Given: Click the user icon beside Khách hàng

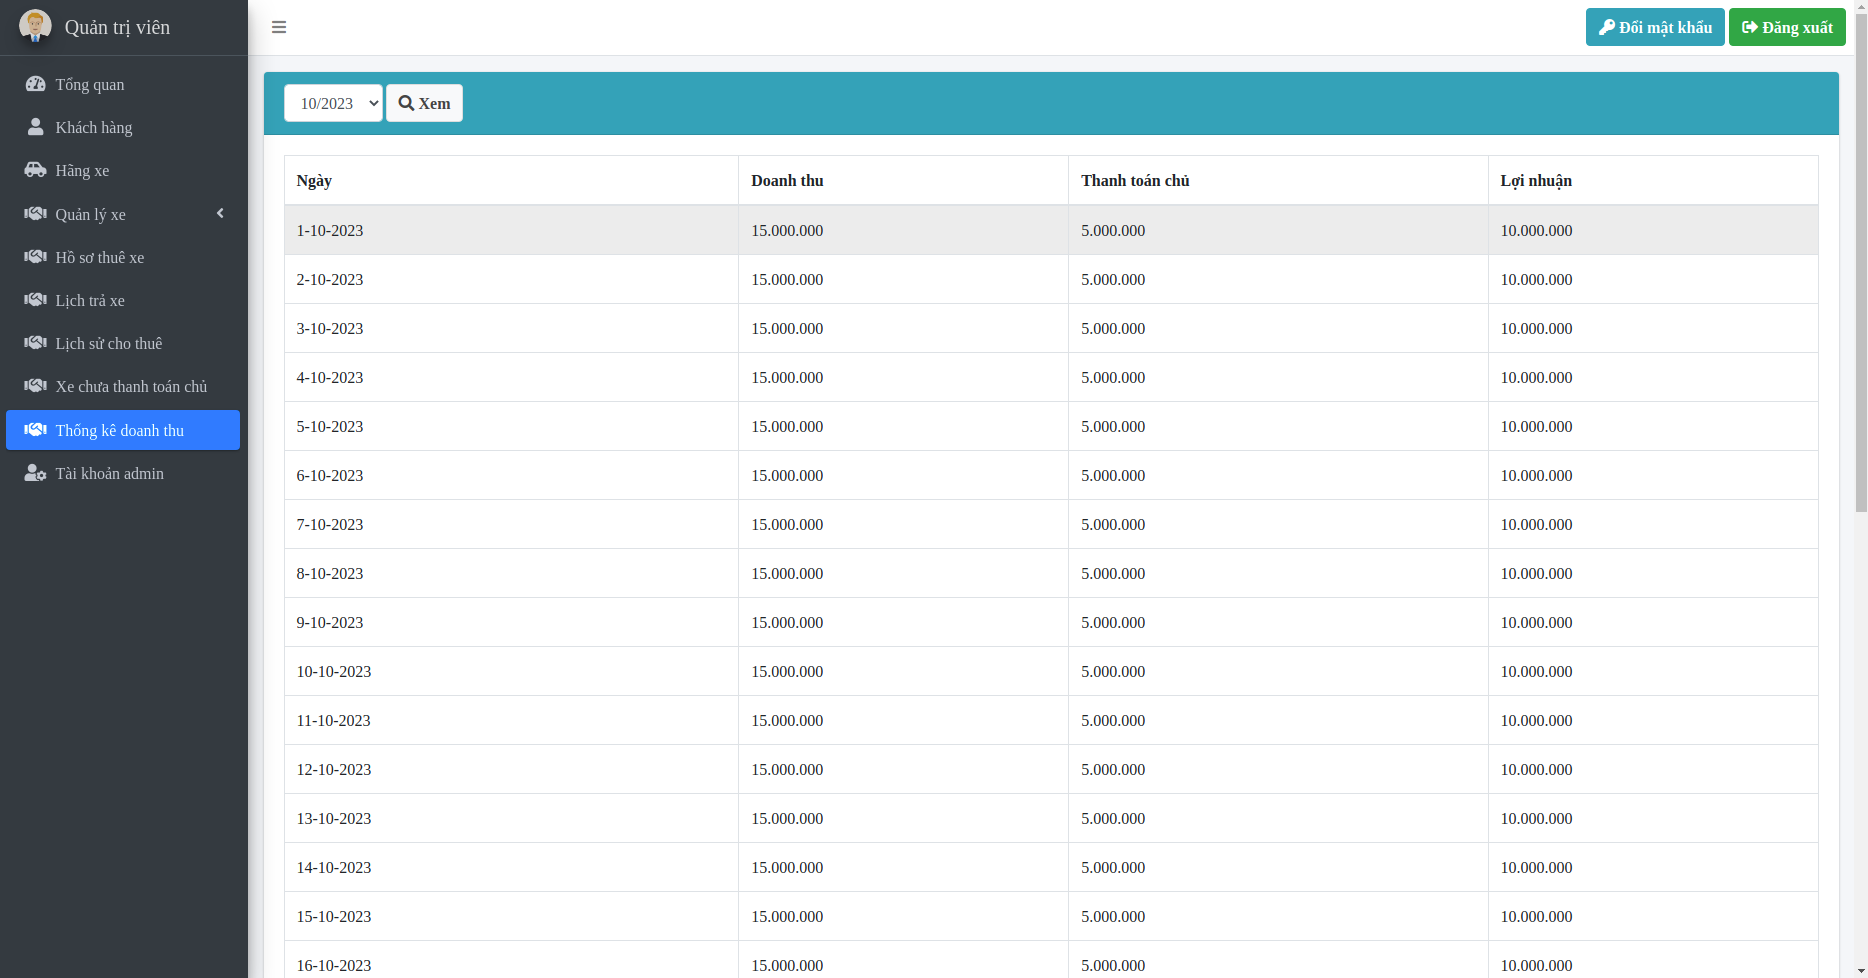Looking at the screenshot, I should [x=35, y=127].
